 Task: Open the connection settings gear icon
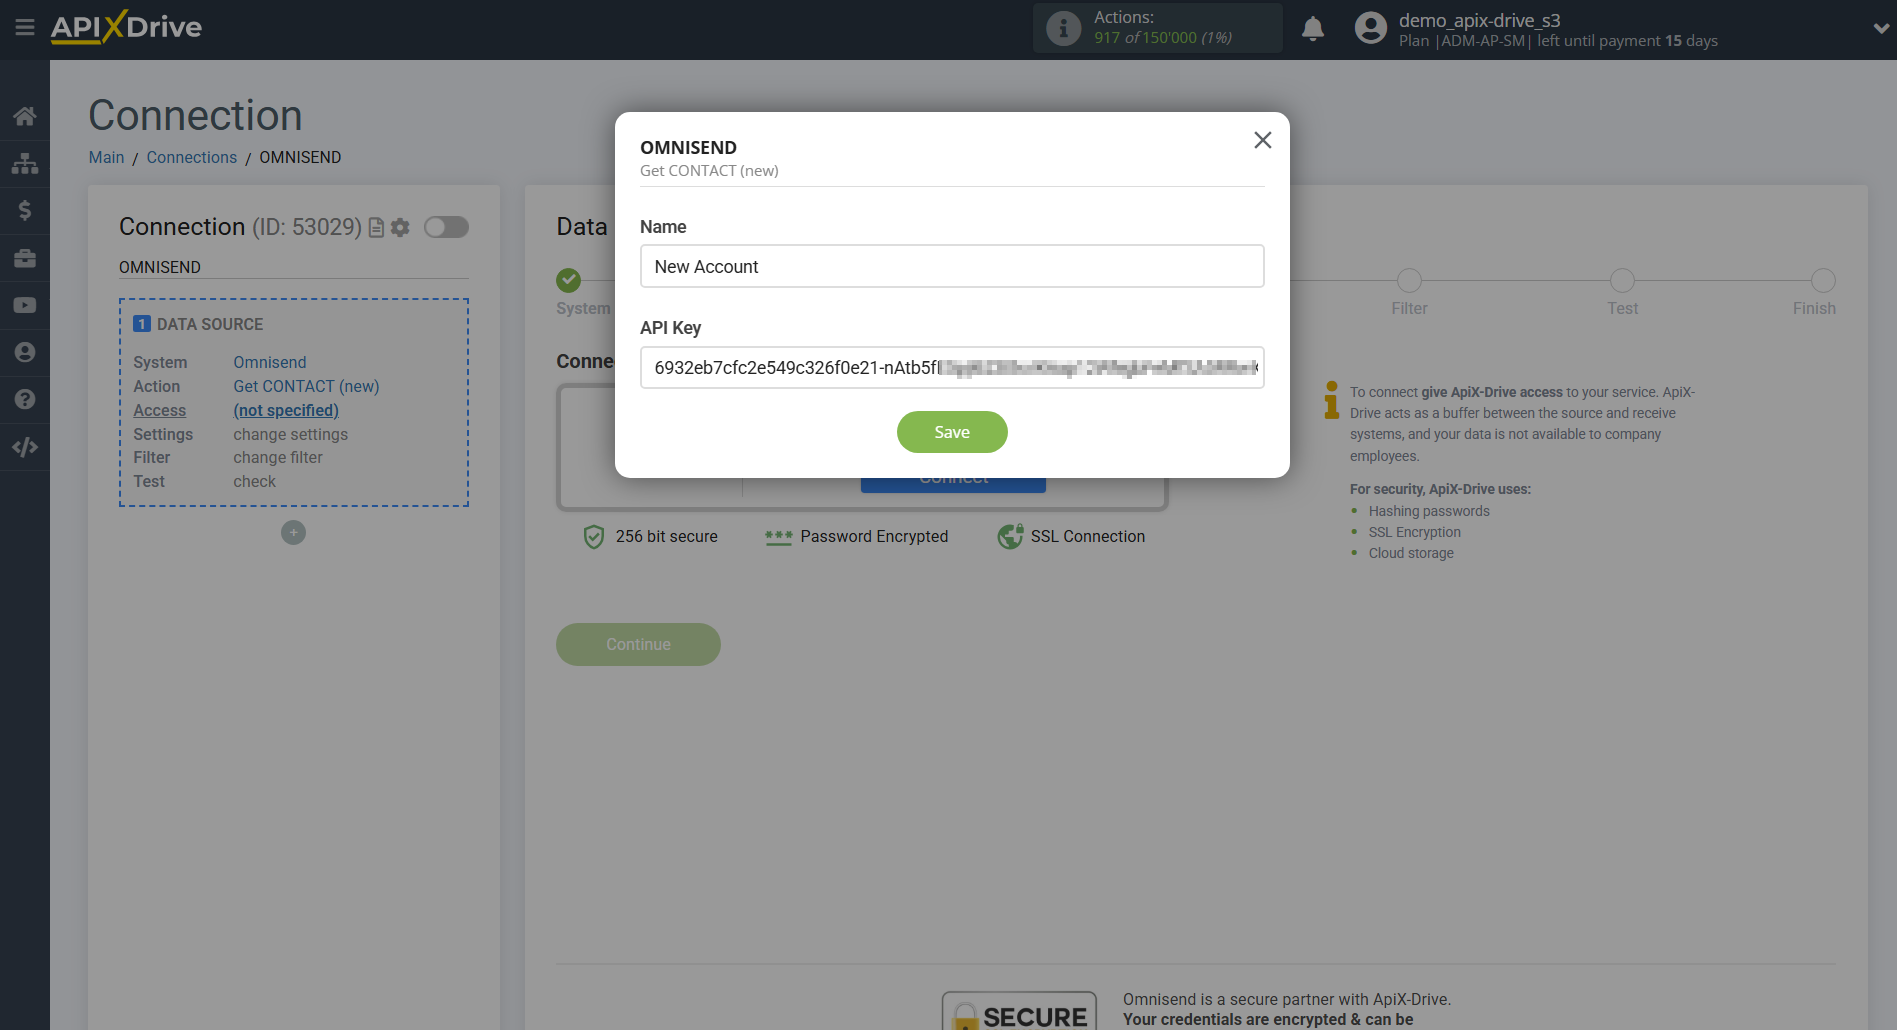coord(400,228)
